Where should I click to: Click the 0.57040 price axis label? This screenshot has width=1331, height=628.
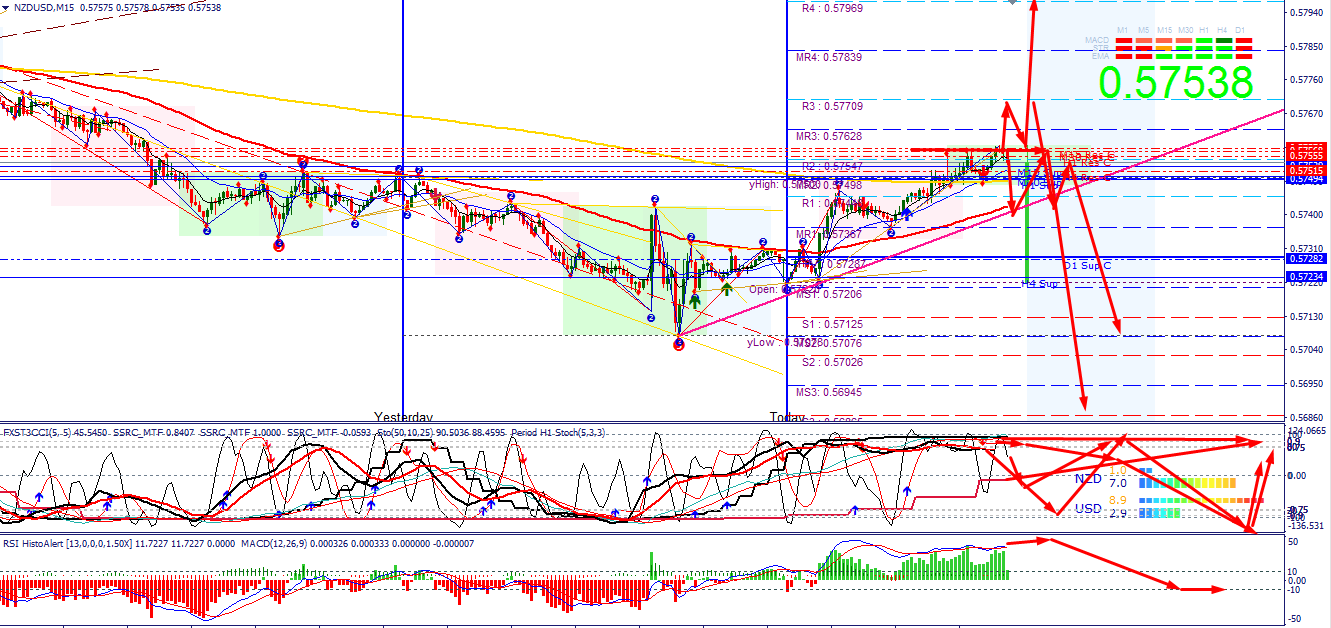coord(1309,350)
